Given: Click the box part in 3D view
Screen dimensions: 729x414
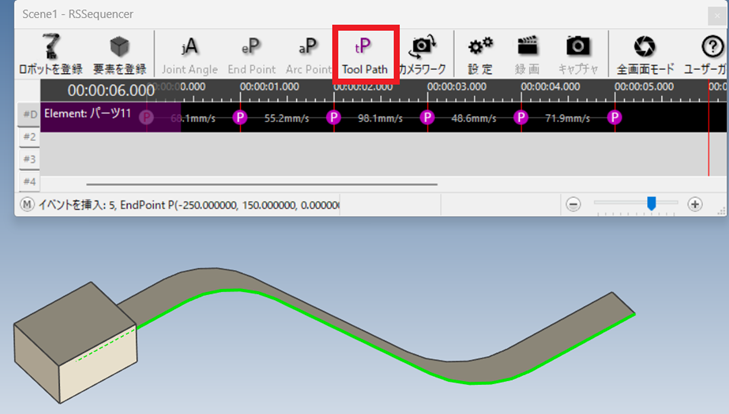Looking at the screenshot, I should pos(75,342).
